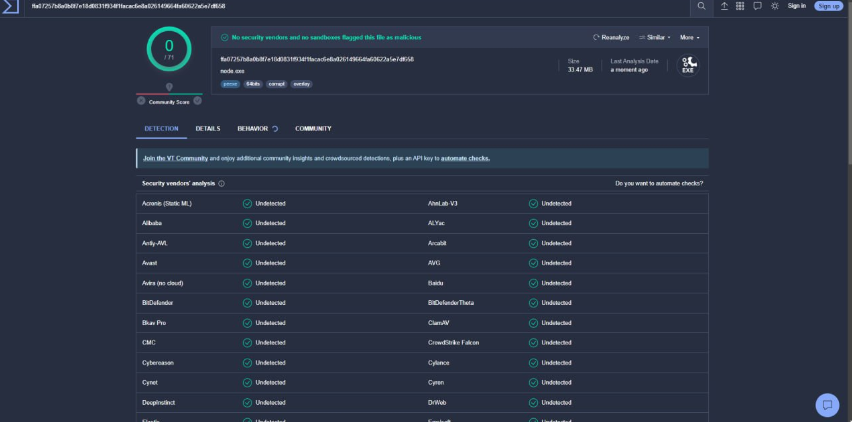852x422 pixels.
Task: Click the Alibaba undetected check icon
Action: click(247, 223)
